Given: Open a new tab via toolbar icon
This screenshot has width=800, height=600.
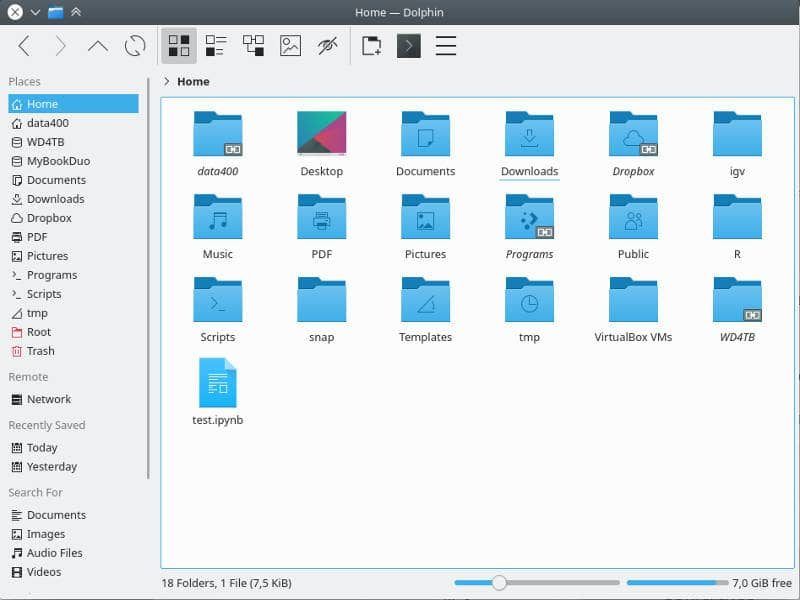Looking at the screenshot, I should pyautogui.click(x=371, y=46).
